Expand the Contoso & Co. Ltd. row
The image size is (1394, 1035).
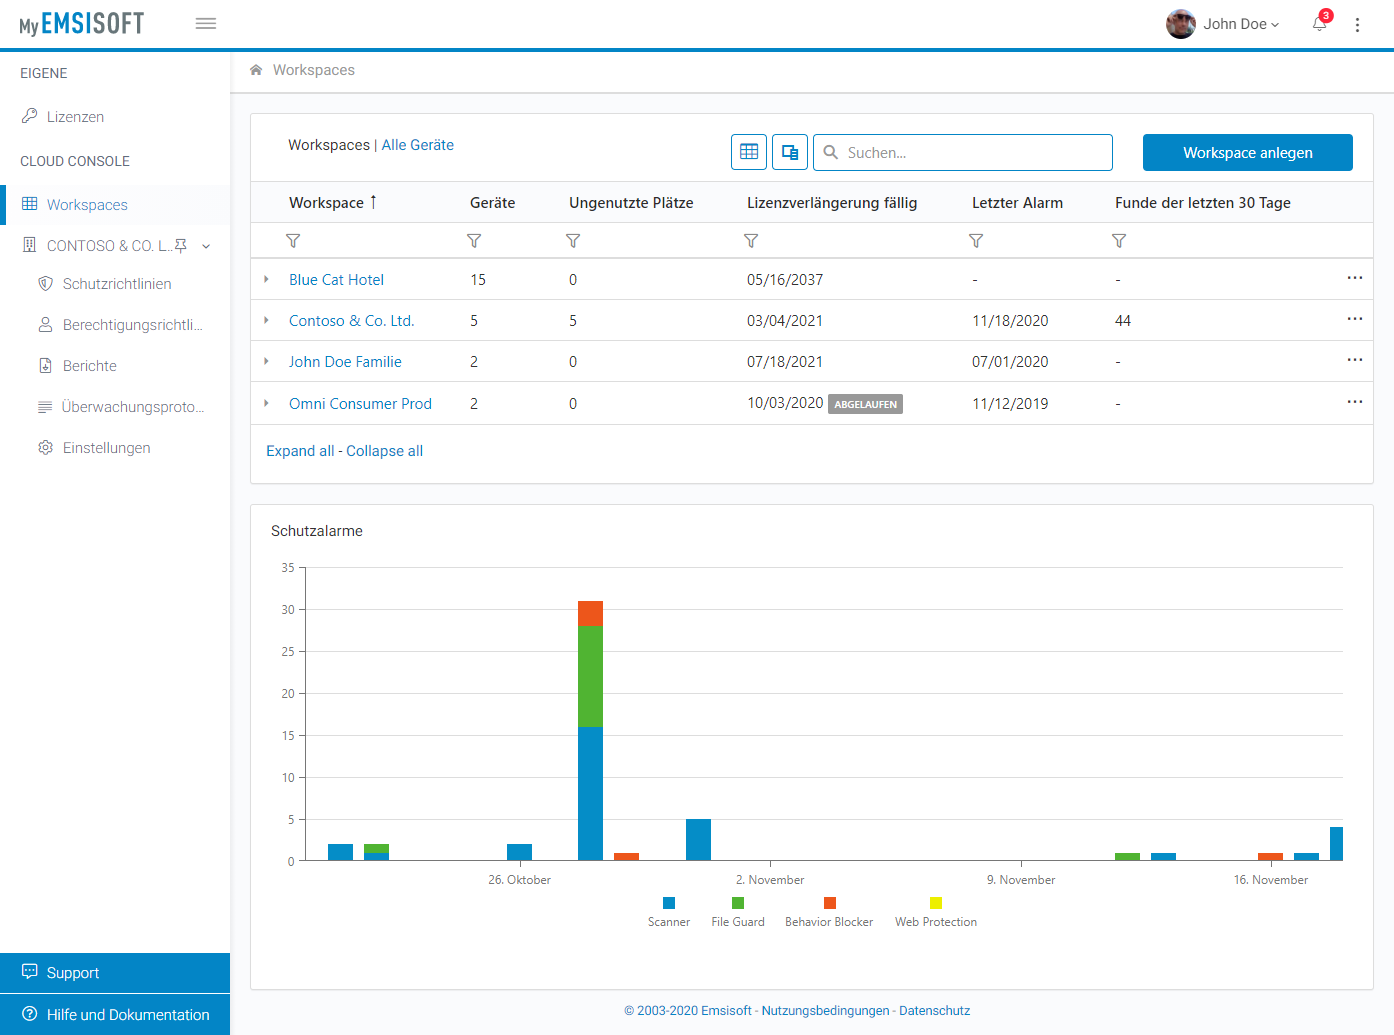266,320
